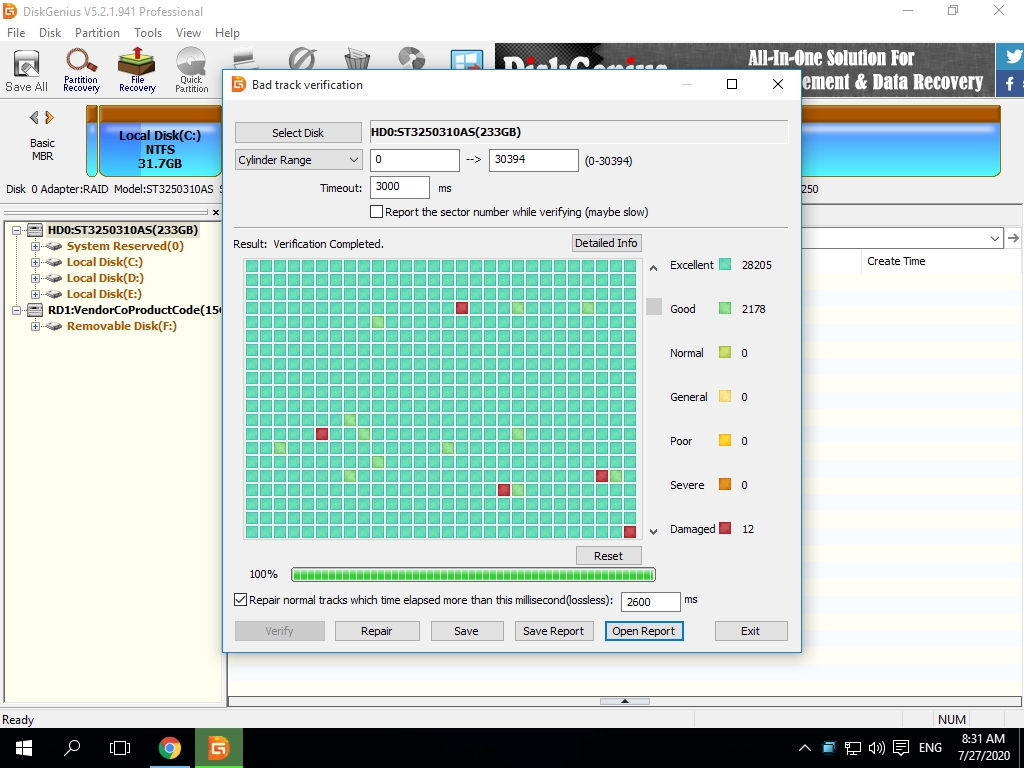Click the verification progress bar
1024x768 pixels.
point(473,575)
